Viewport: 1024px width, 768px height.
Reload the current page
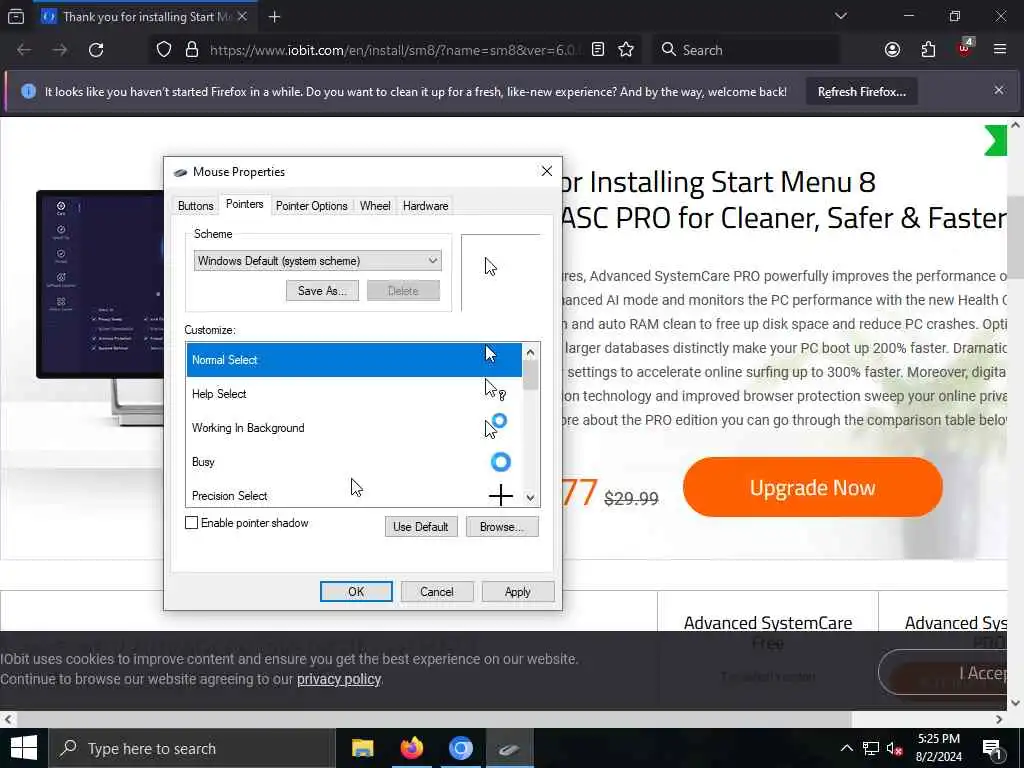click(96, 50)
